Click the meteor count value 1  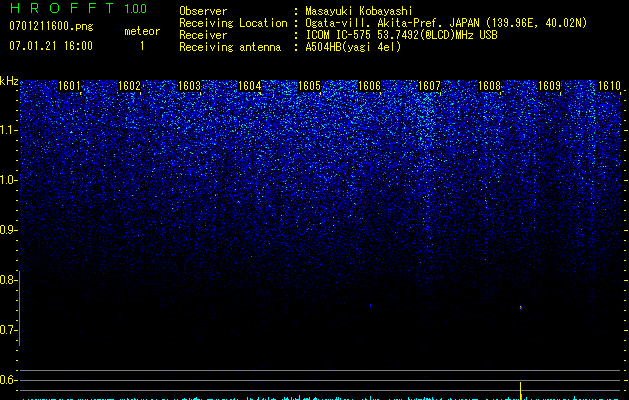click(142, 46)
